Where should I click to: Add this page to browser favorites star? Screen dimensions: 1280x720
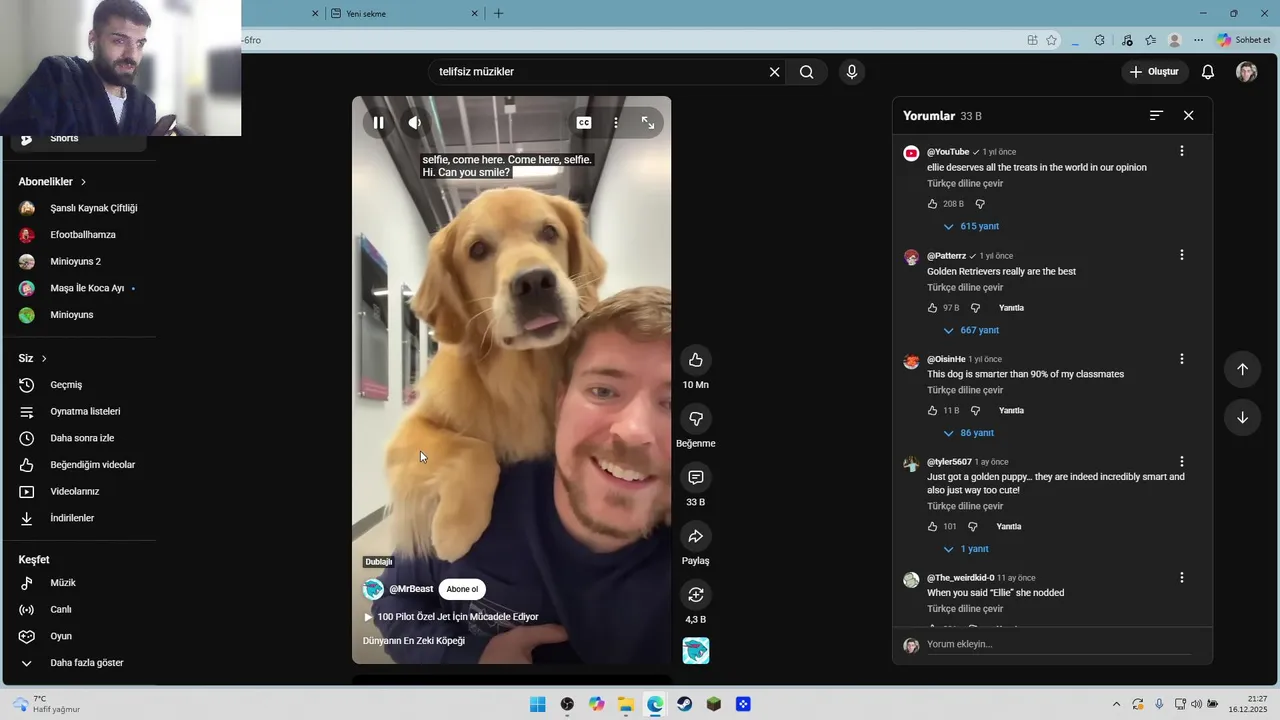pos(1051,40)
